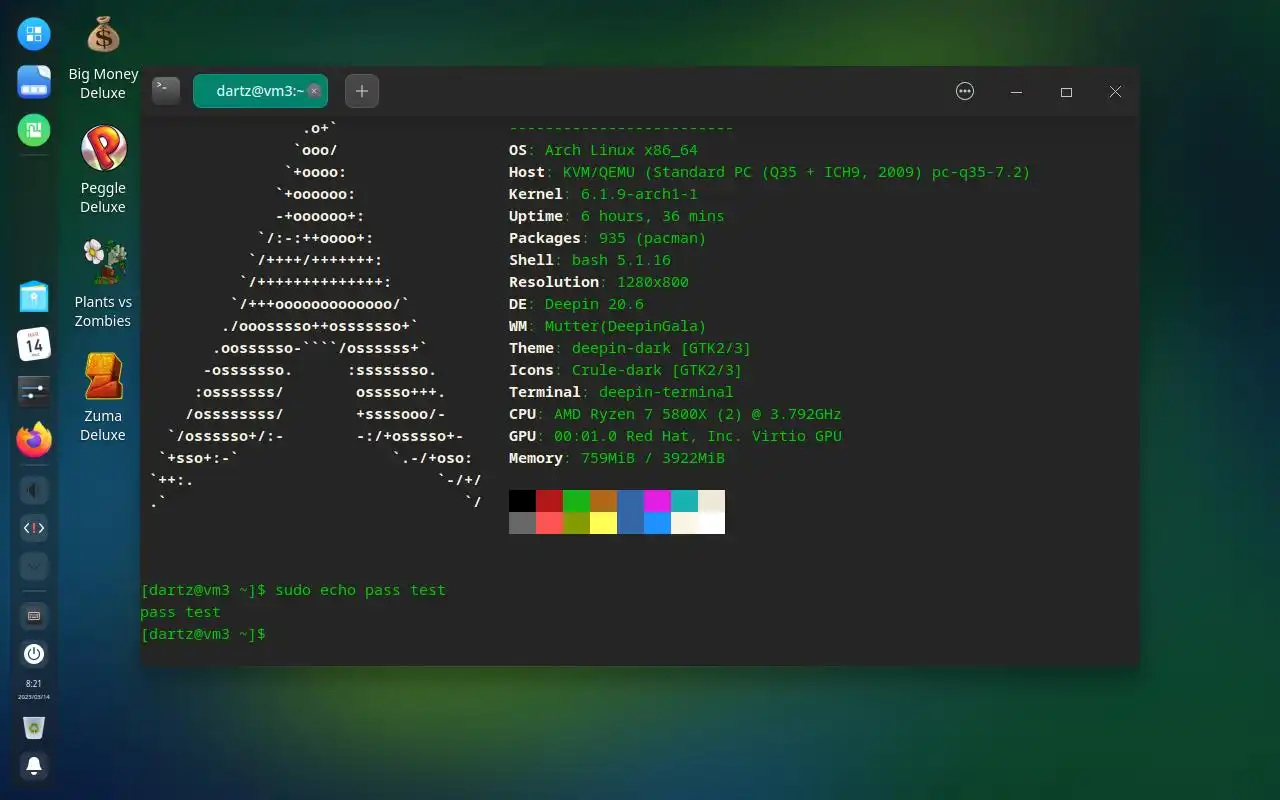Open Plants vs Zombies desktop shortcut
The width and height of the screenshot is (1280, 800).
pyautogui.click(x=103, y=284)
